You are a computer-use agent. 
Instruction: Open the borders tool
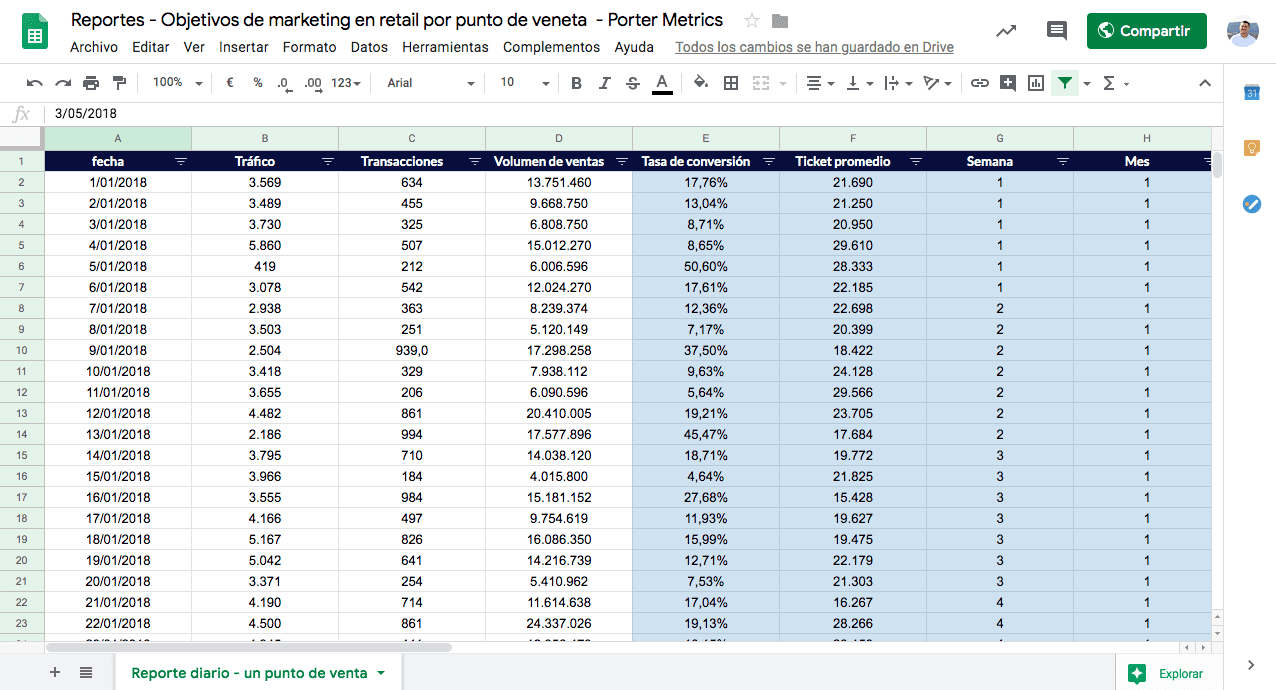[x=731, y=83]
